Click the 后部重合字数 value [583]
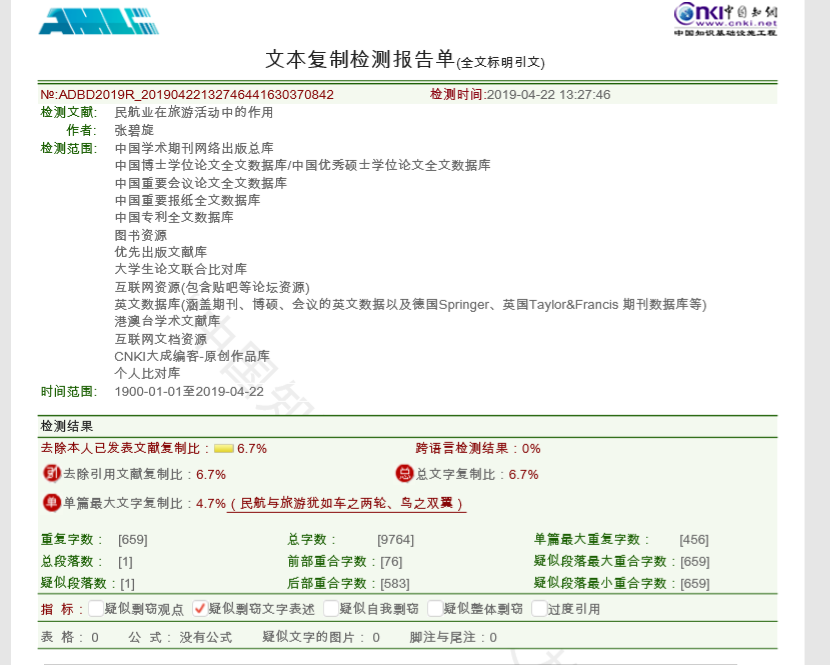Viewport: 830px width, 665px height. click(395, 583)
